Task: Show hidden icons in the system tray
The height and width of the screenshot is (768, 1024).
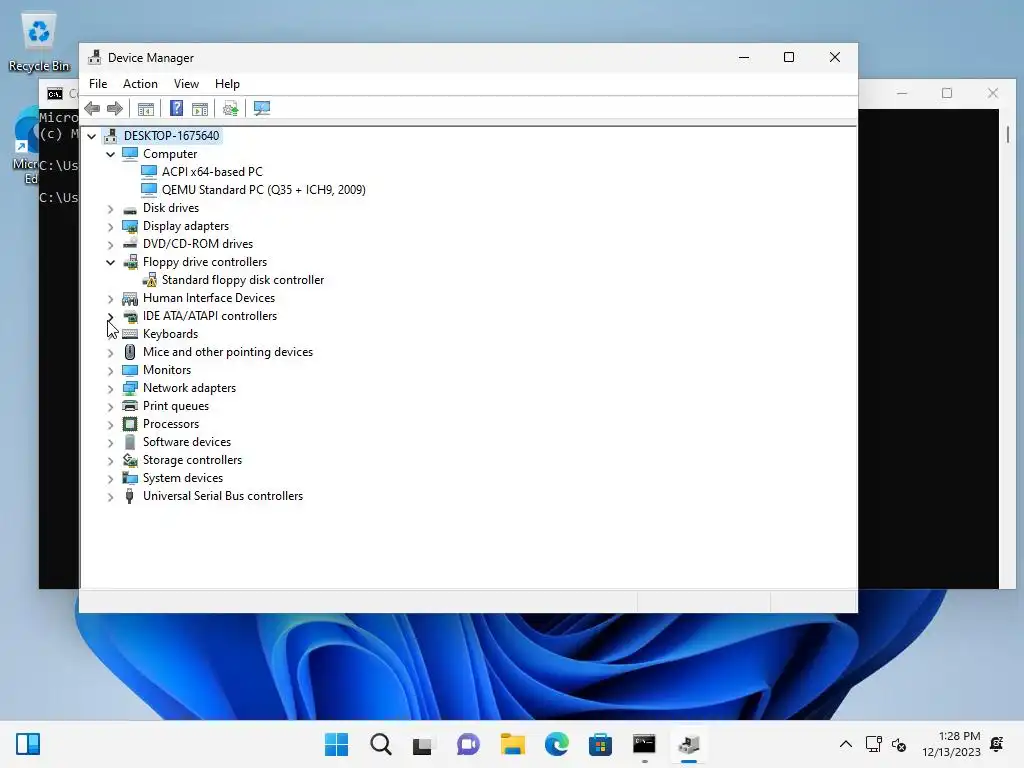Action: click(x=846, y=744)
